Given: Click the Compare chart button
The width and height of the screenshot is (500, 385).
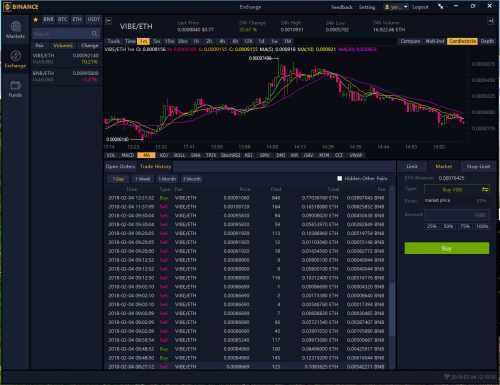Looking at the screenshot, I should click(x=410, y=41).
